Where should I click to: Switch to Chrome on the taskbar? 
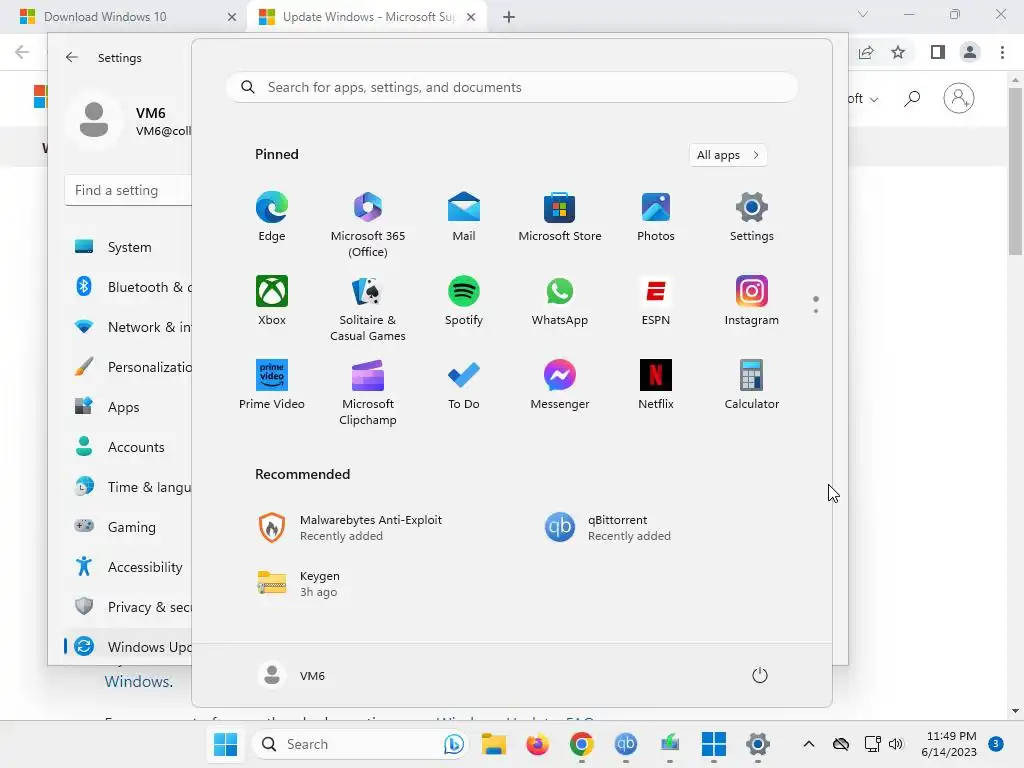point(581,744)
